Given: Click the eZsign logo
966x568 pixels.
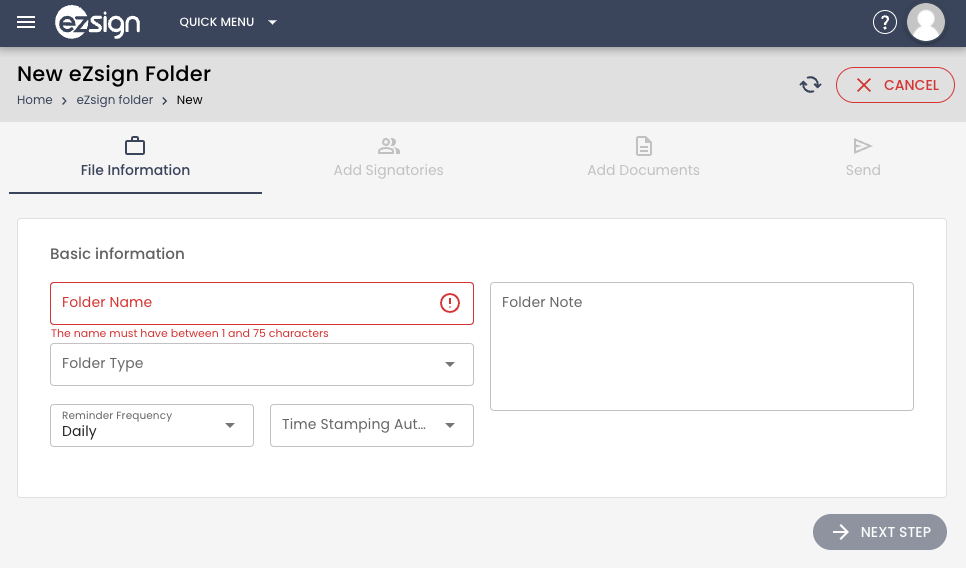Looking at the screenshot, I should tap(98, 22).
